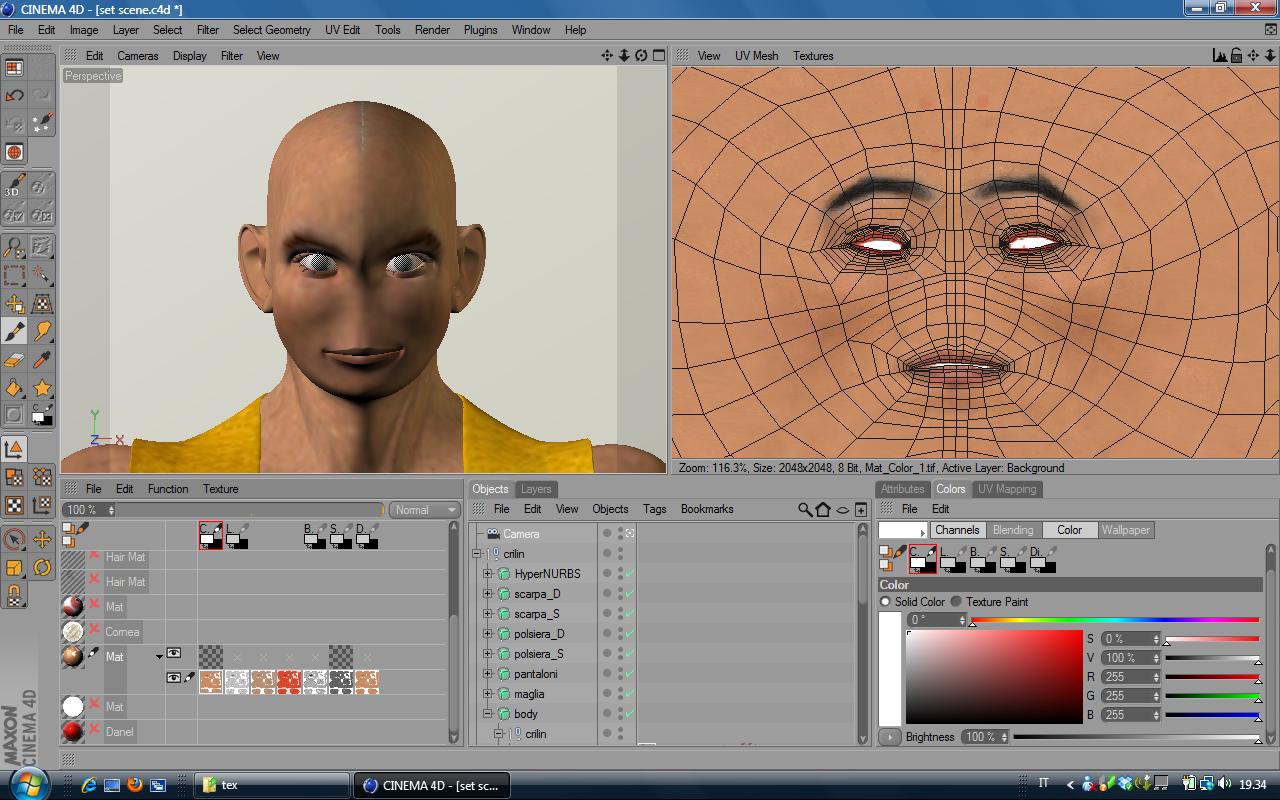This screenshot has height=800, width=1280.
Task: Toggle eye visibility of Mat background layer
Action: [174, 678]
